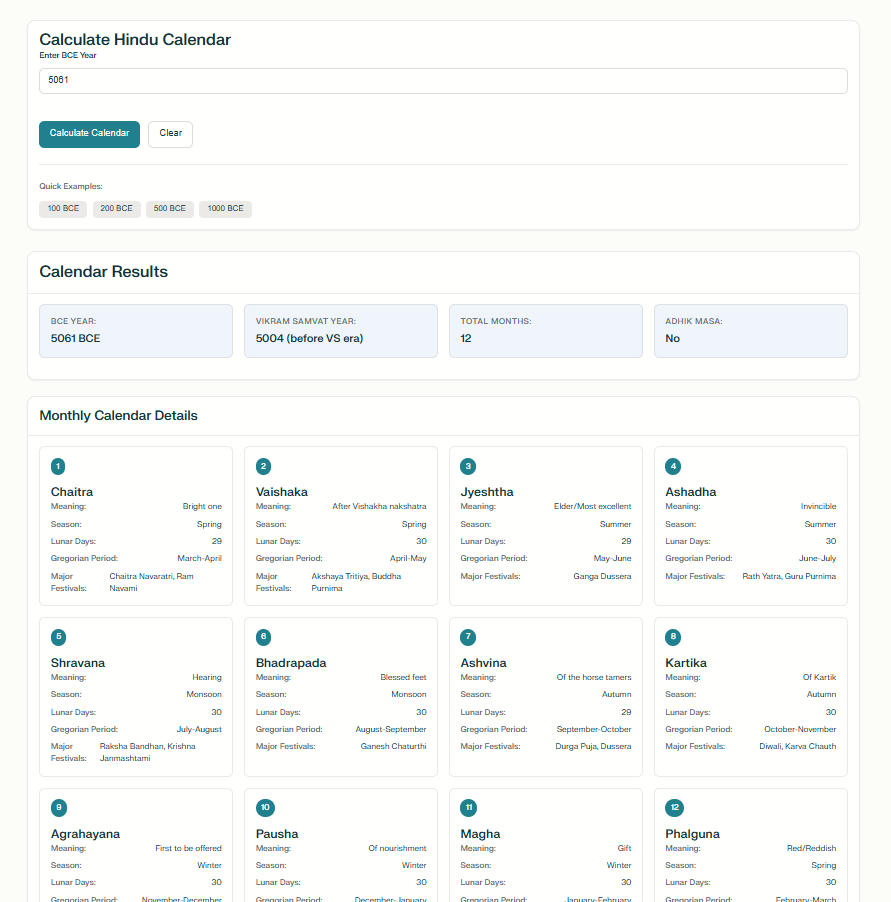This screenshot has width=891, height=902.
Task: Click the Vaishaka month name
Action: [282, 492]
